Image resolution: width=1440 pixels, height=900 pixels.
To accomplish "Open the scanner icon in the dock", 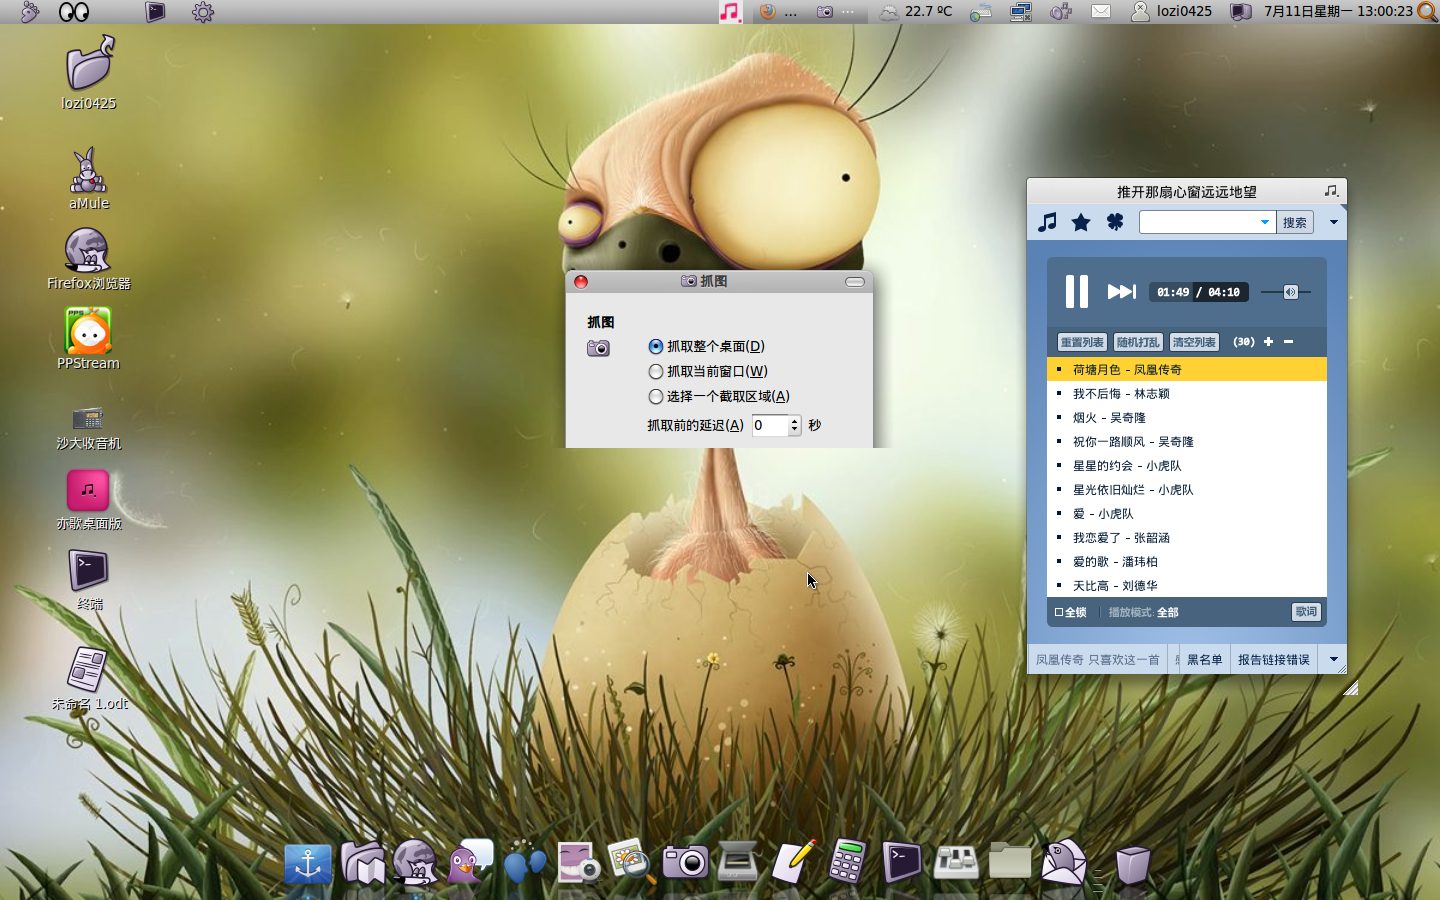I will [x=739, y=862].
